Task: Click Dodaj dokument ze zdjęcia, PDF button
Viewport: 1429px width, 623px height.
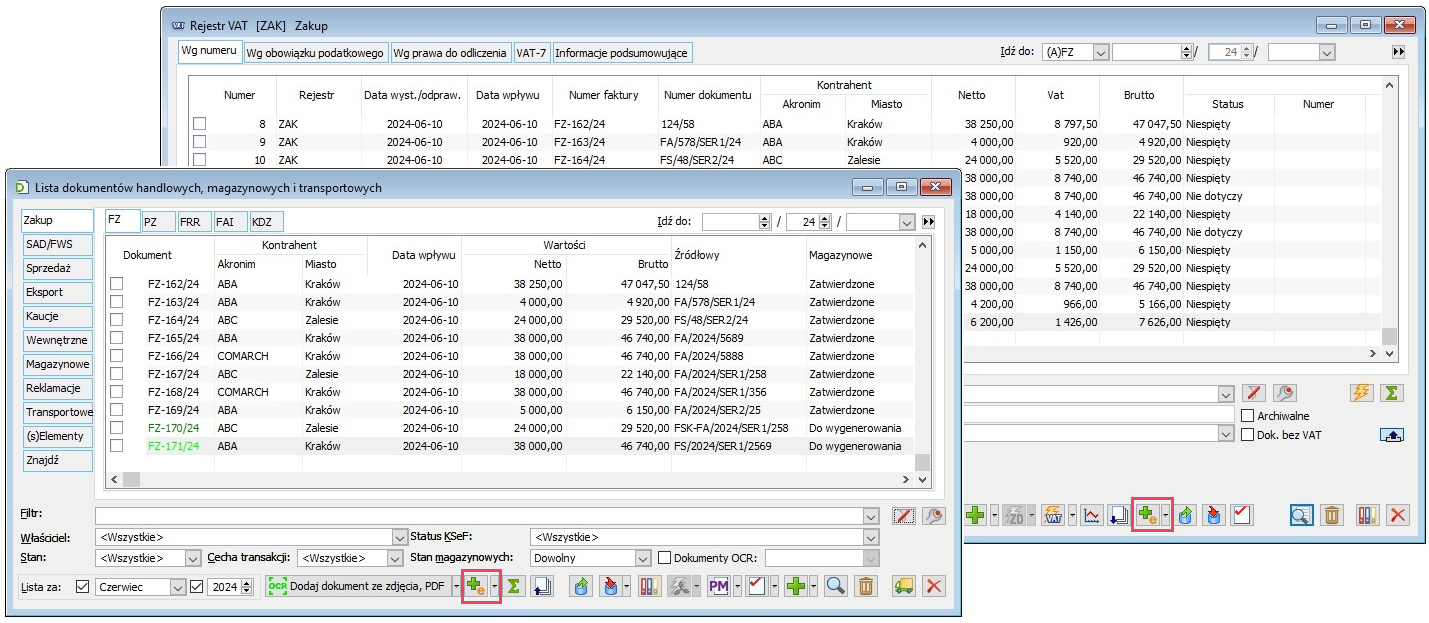Action: [x=357, y=586]
